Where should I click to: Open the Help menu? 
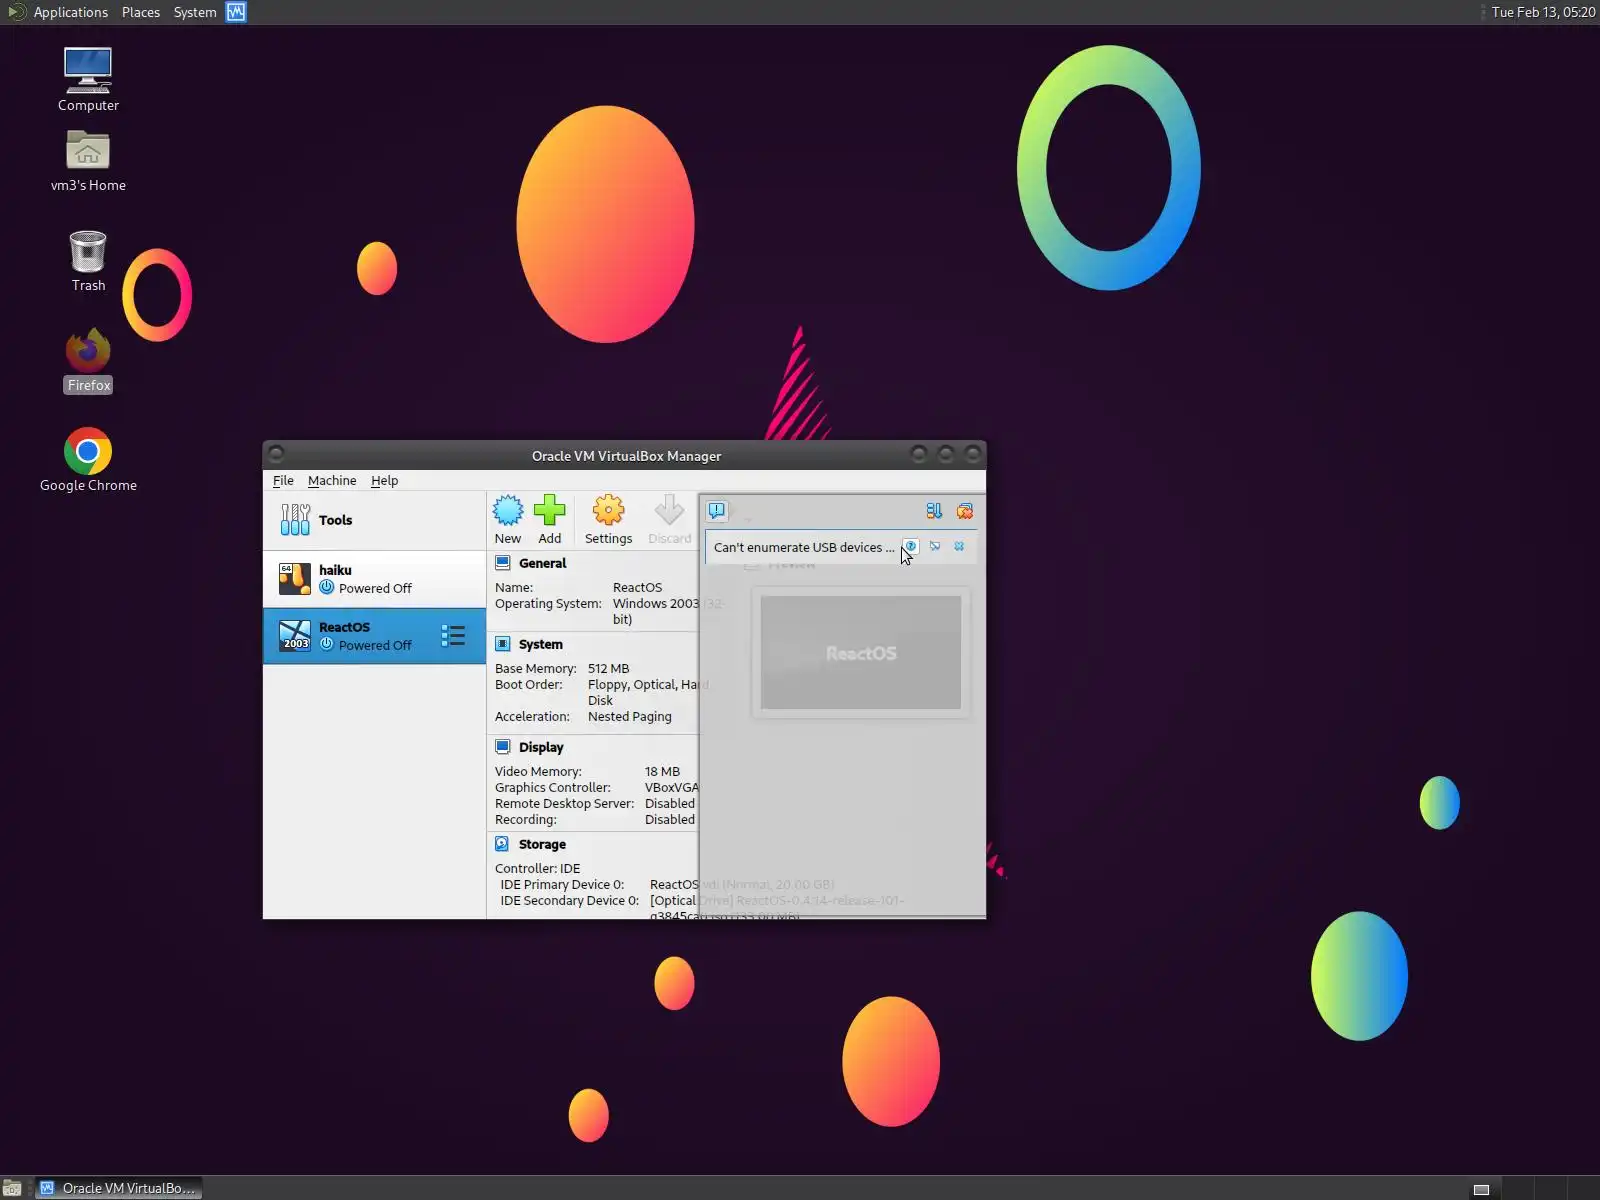pyautogui.click(x=385, y=480)
